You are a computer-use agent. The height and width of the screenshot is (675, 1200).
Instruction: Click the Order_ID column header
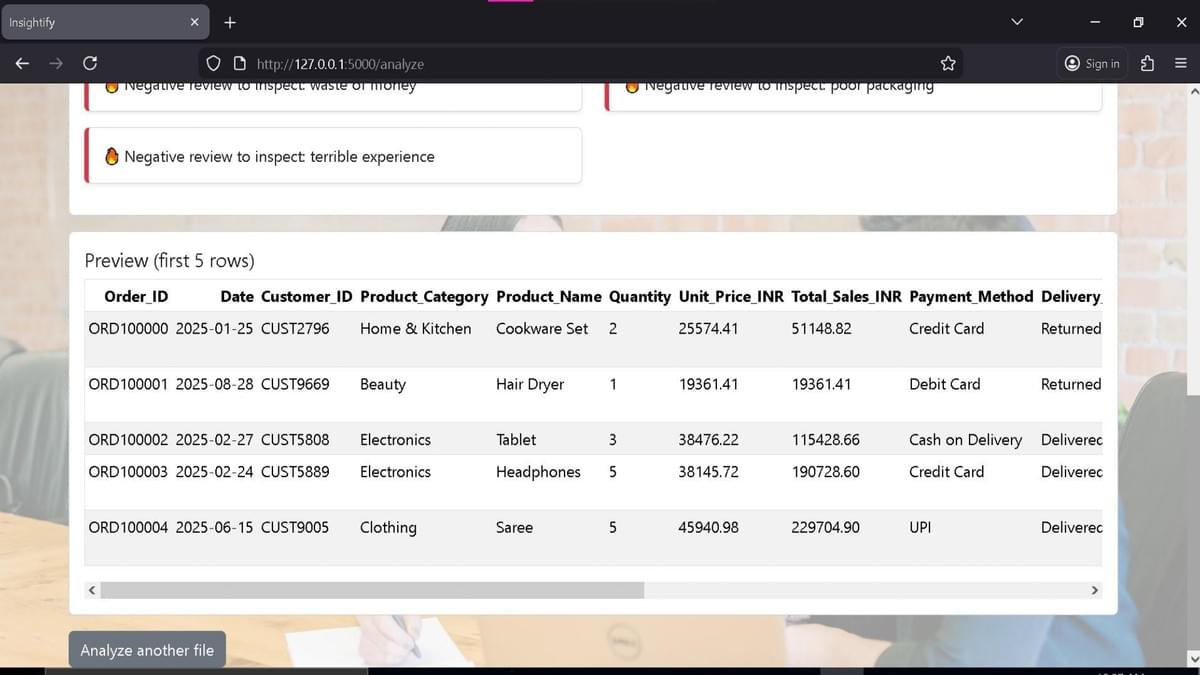pos(136,296)
